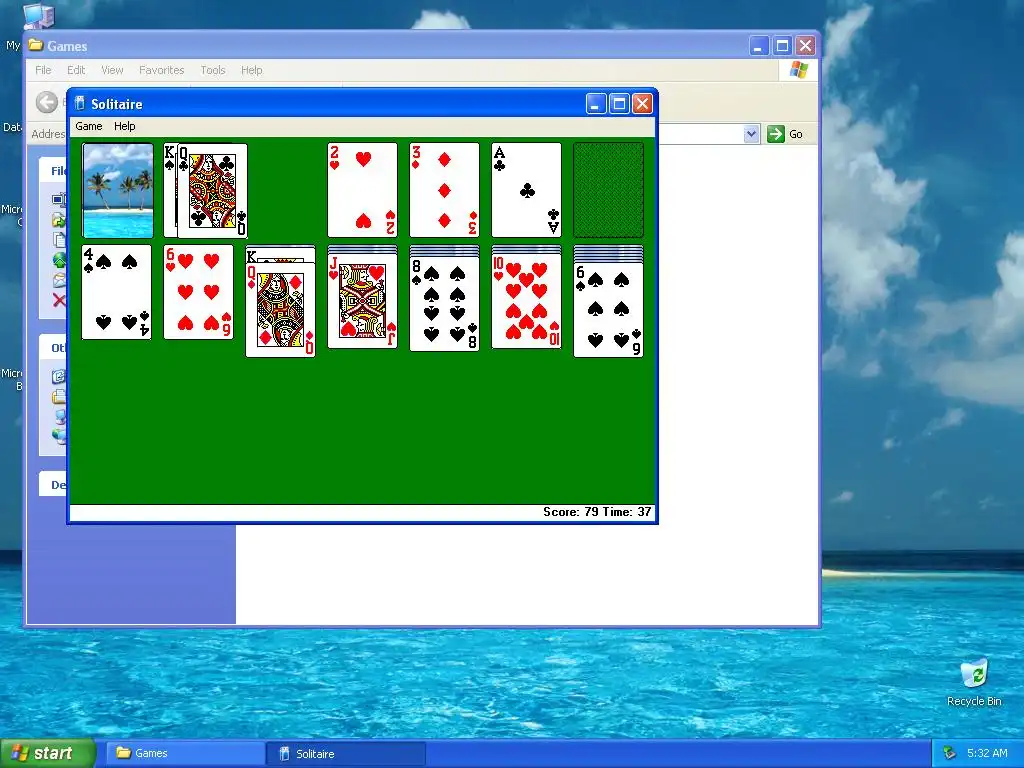Maximize the Solitaire window
The image size is (1024, 768).
(619, 103)
